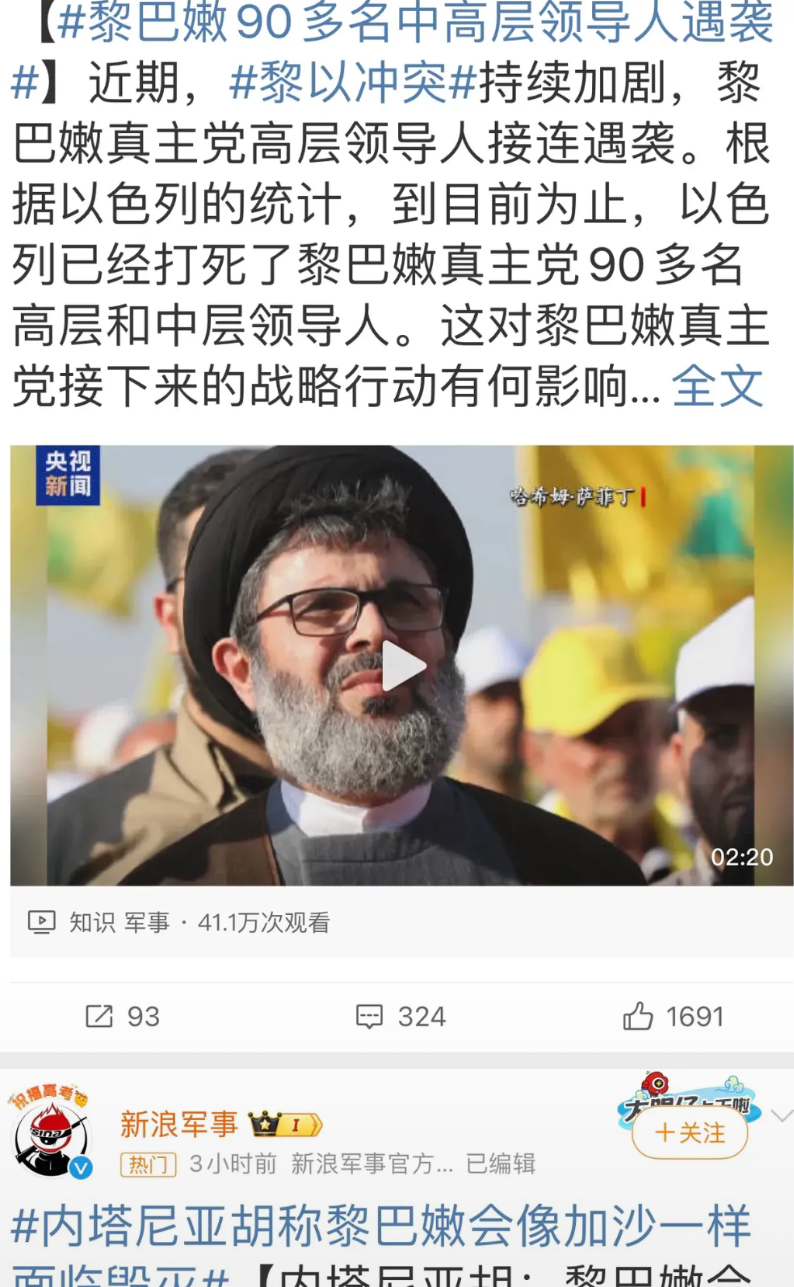Tap the 热门 tag label
This screenshot has width=794, height=1287.
click(148, 1164)
